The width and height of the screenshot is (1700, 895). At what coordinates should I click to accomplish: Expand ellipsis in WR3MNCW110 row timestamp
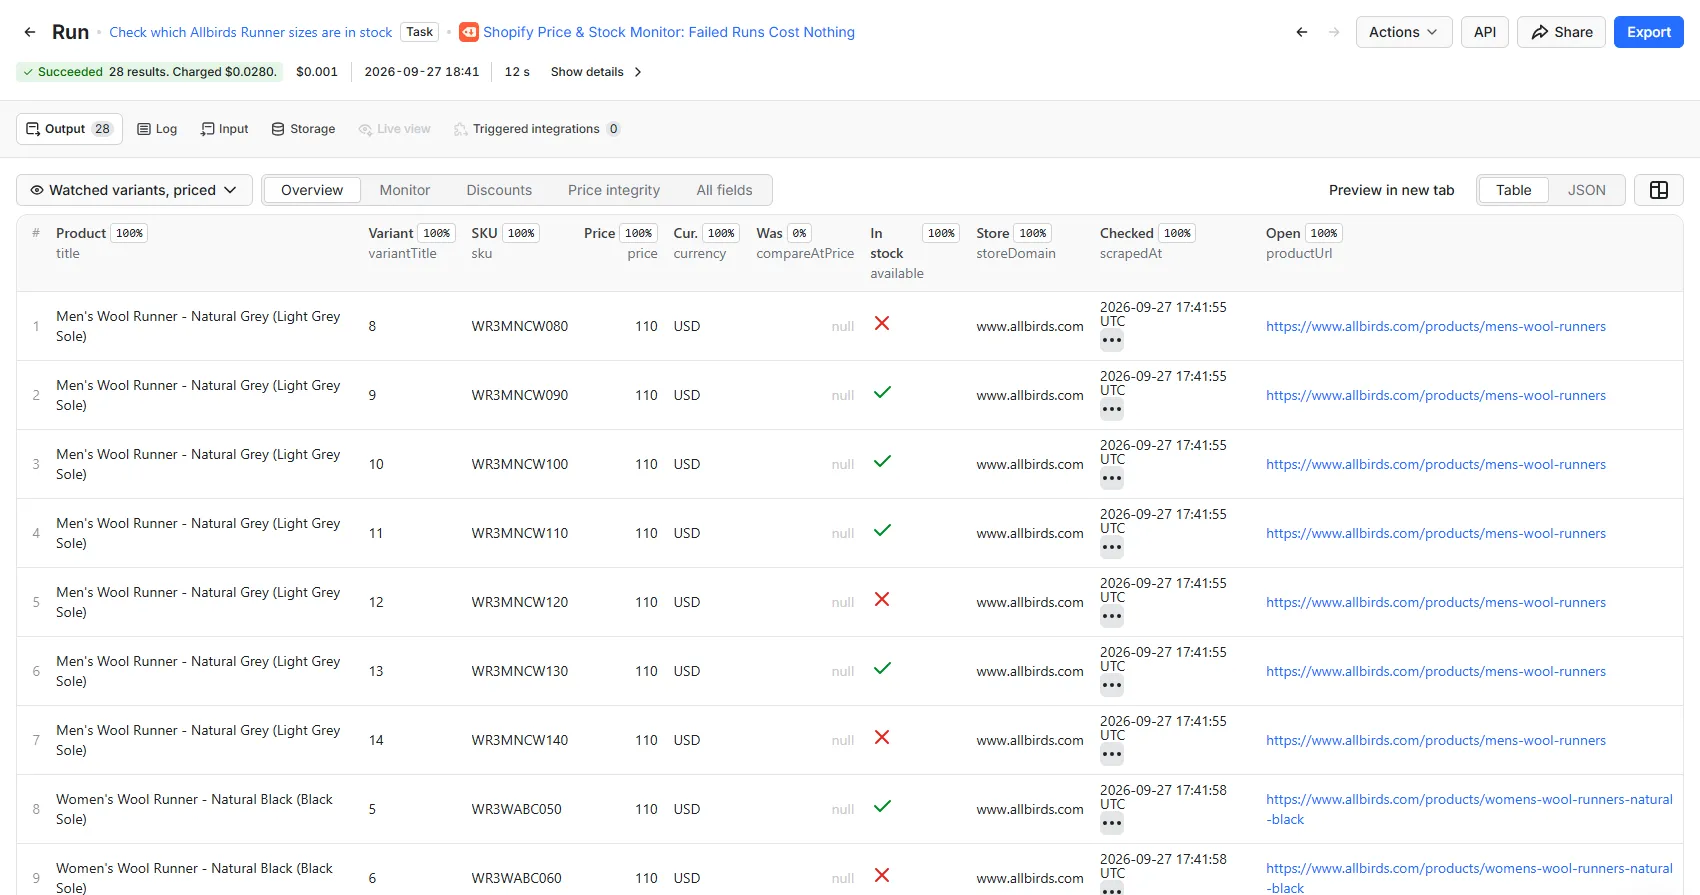pos(1112,548)
